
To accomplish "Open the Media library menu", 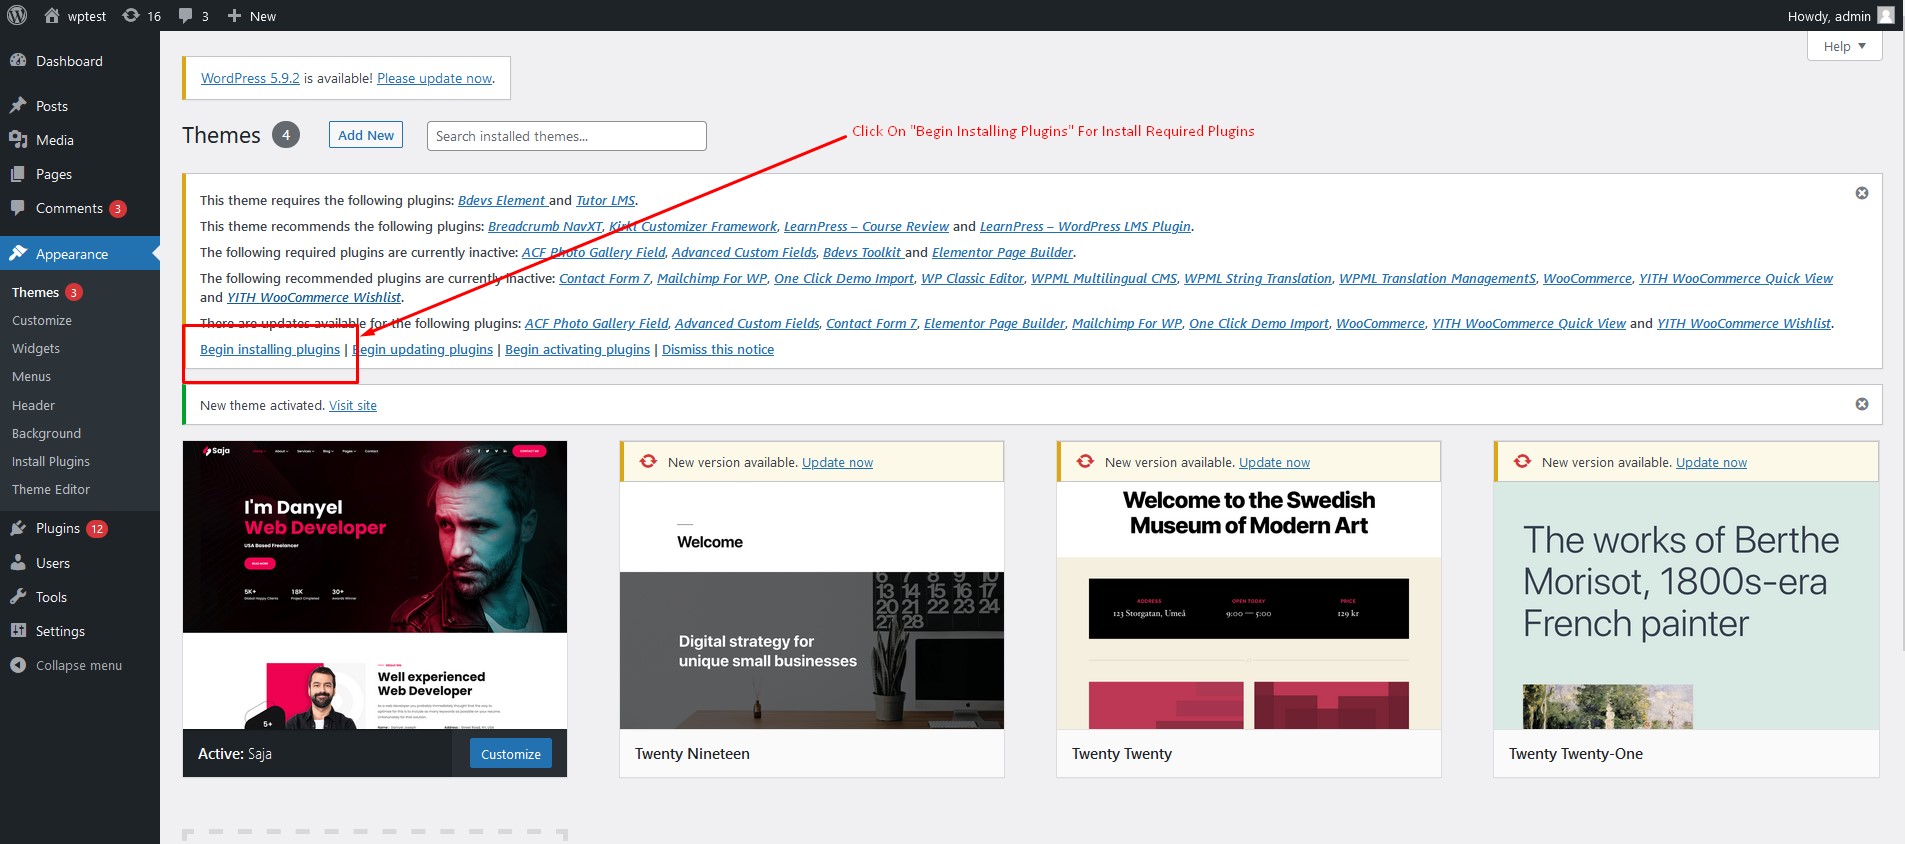I will pyautogui.click(x=80, y=140).
